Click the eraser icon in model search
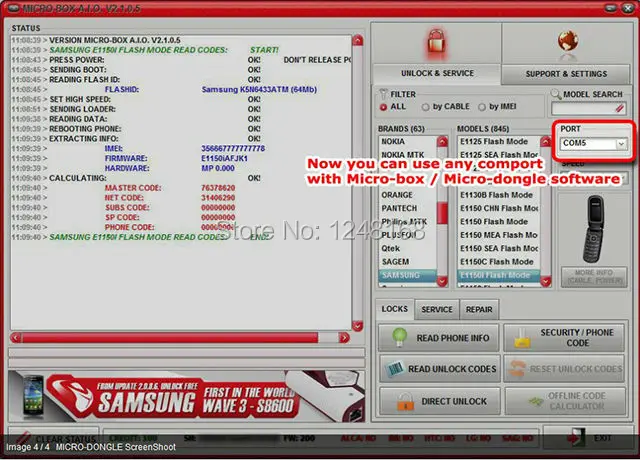The width and height of the screenshot is (640, 460). click(x=620, y=109)
